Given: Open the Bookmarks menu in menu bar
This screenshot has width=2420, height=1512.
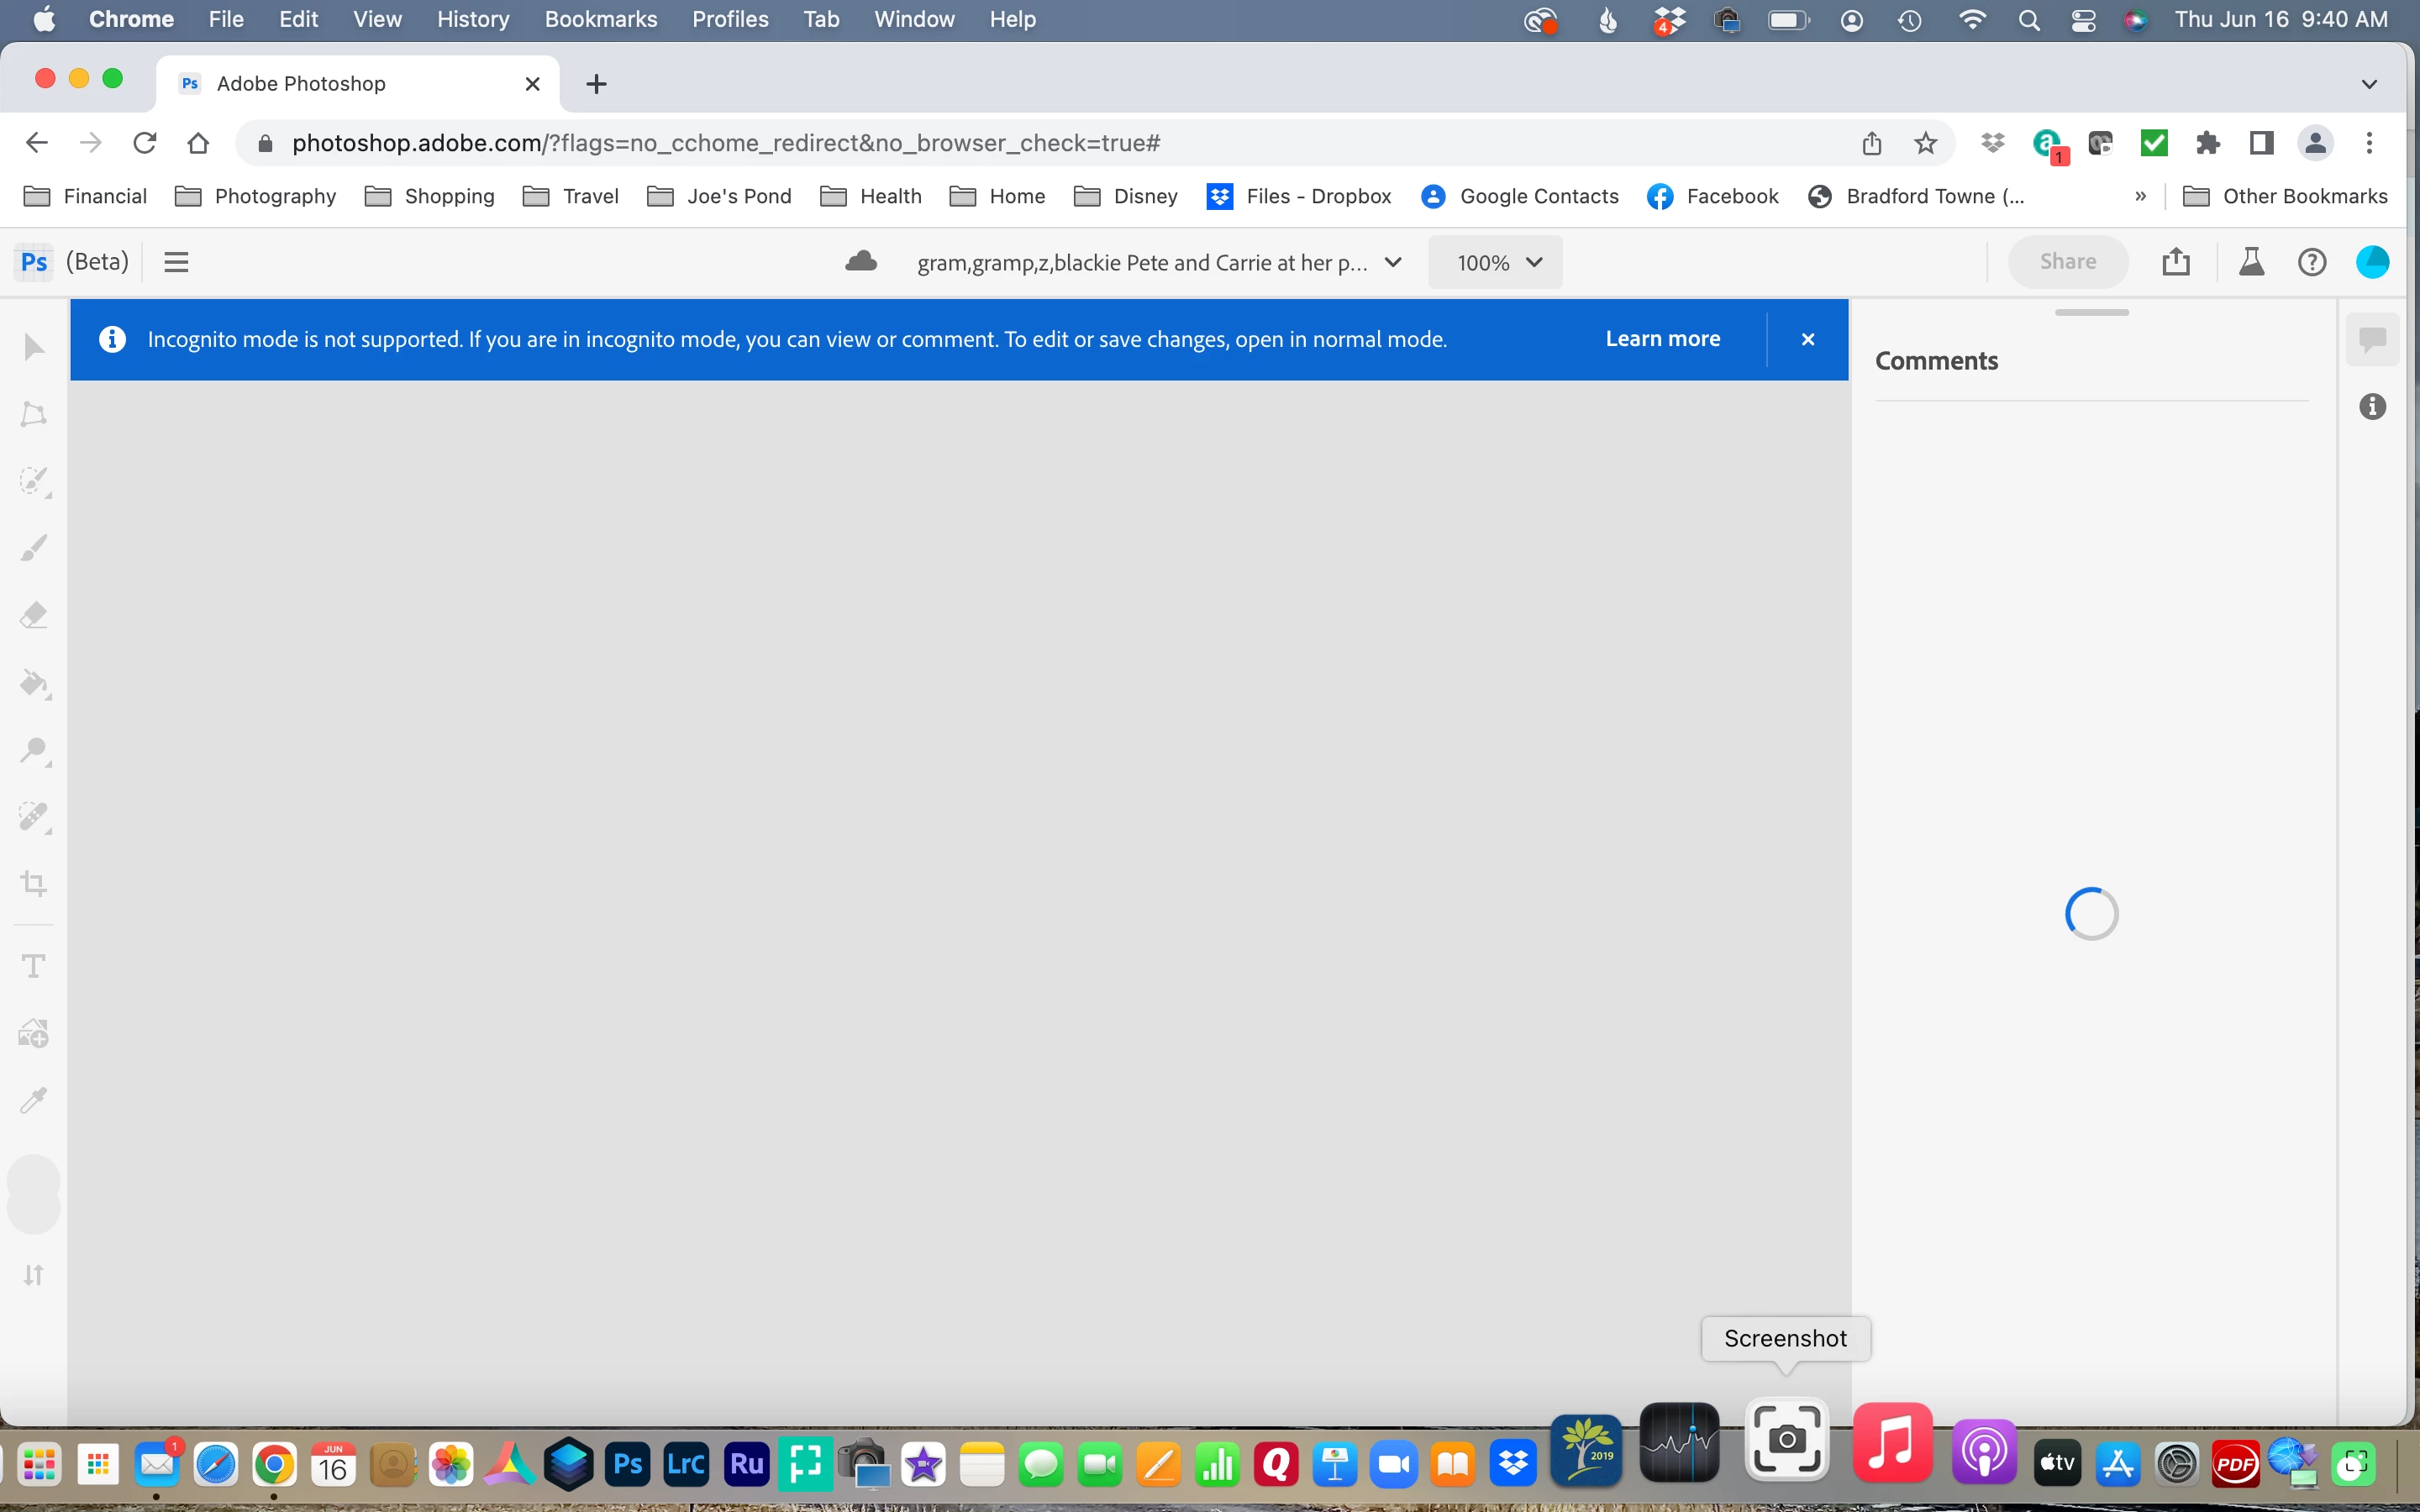Looking at the screenshot, I should [600, 19].
